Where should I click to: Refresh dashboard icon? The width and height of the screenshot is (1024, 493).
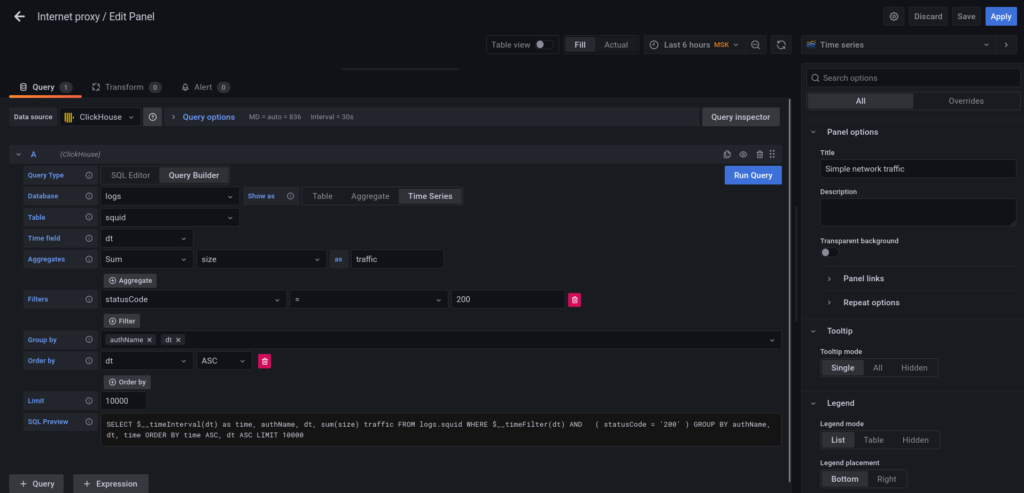(x=781, y=45)
